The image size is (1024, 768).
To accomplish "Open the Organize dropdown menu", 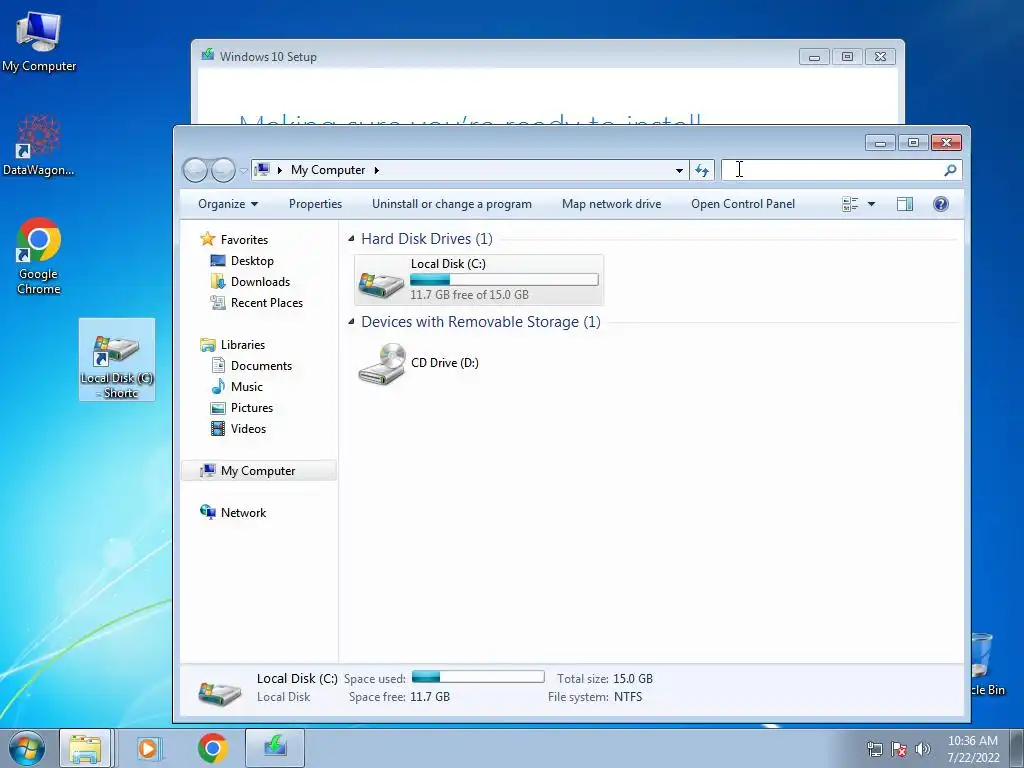I will [x=228, y=204].
